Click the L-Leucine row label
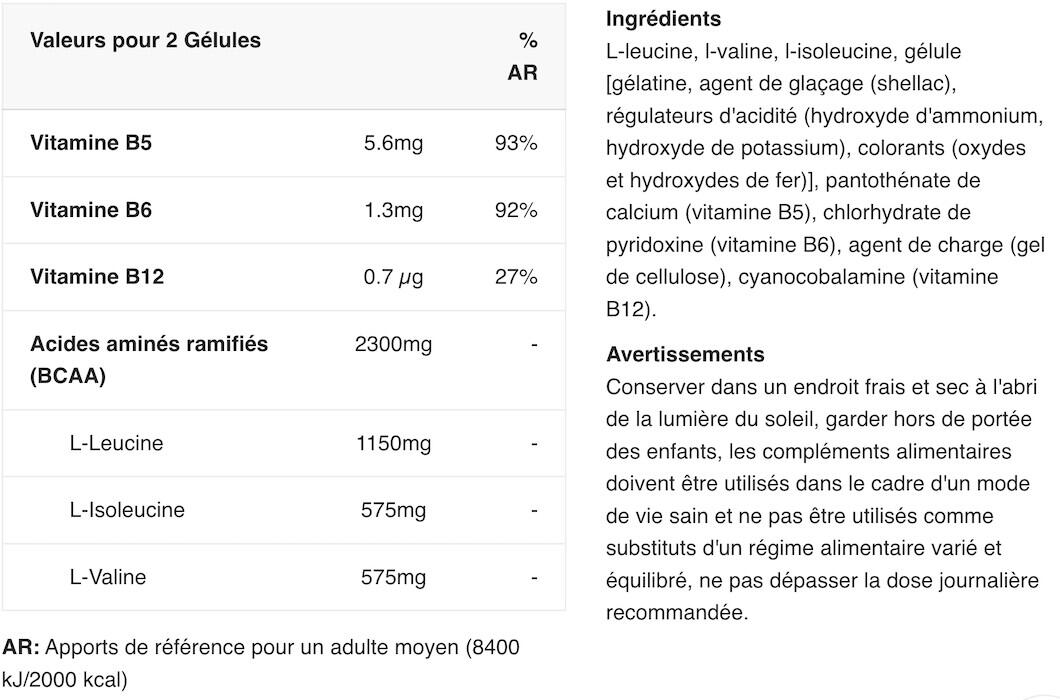This screenshot has width=1060, height=700. click(116, 444)
